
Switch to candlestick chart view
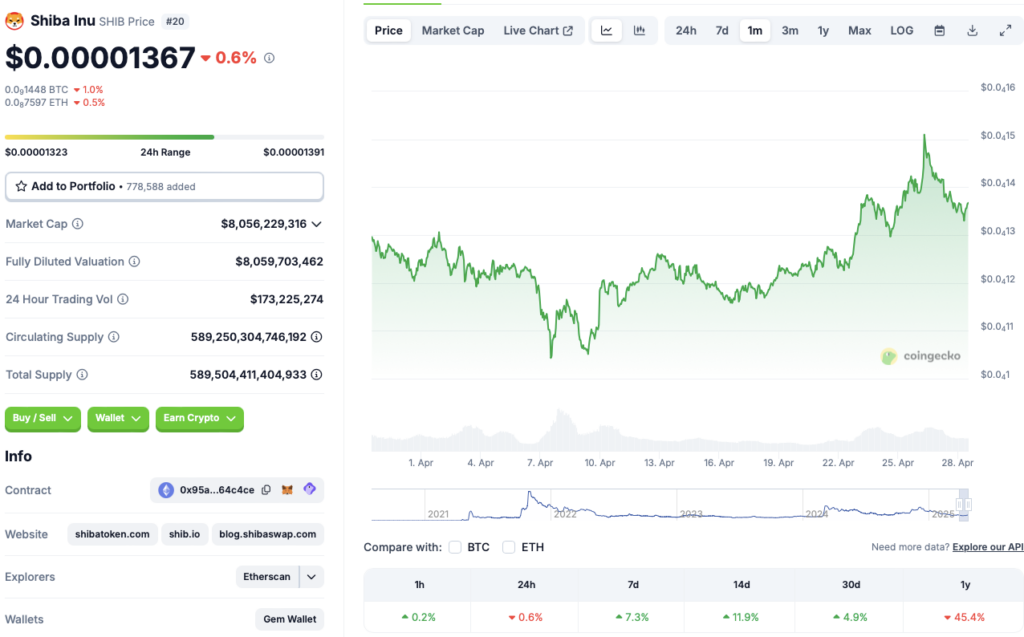pos(639,31)
